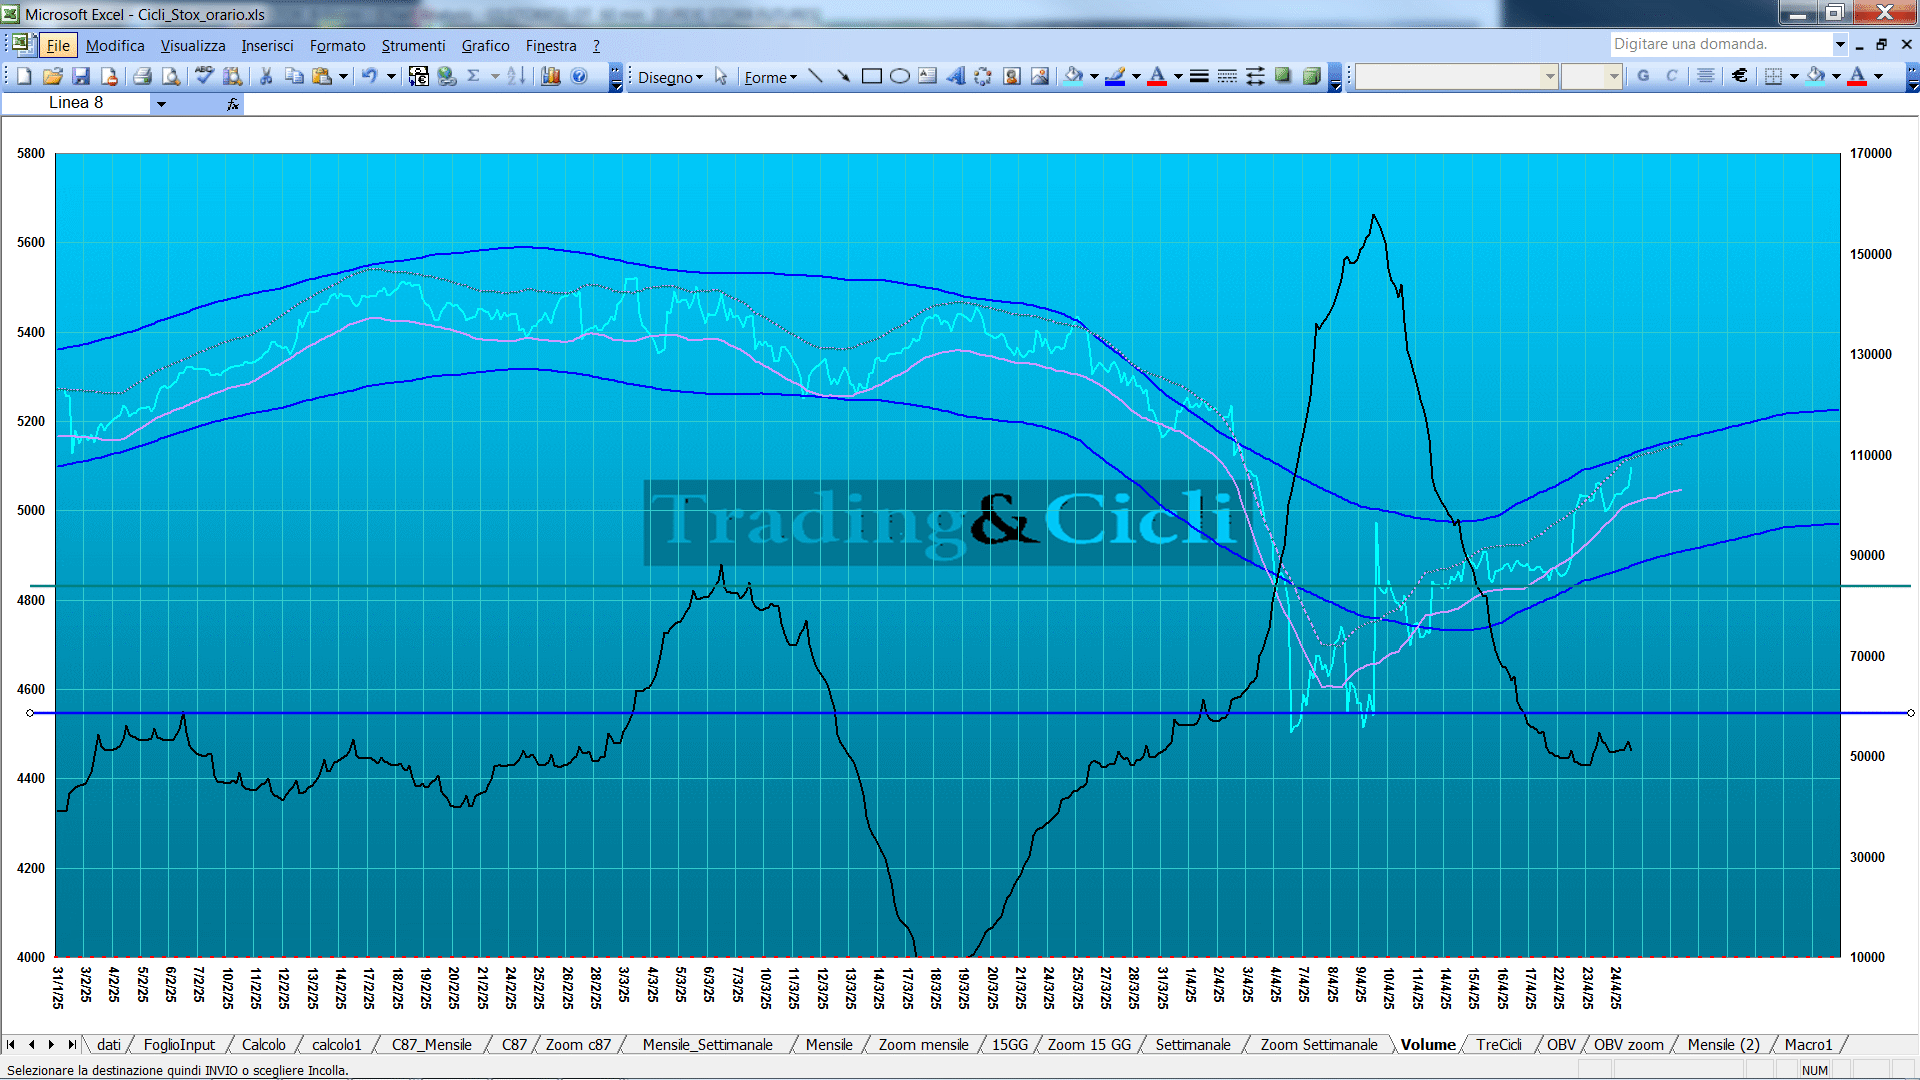Screen dimensions: 1920x1080
Task: Save the workbook using floppy disk icon
Action: tap(81, 76)
